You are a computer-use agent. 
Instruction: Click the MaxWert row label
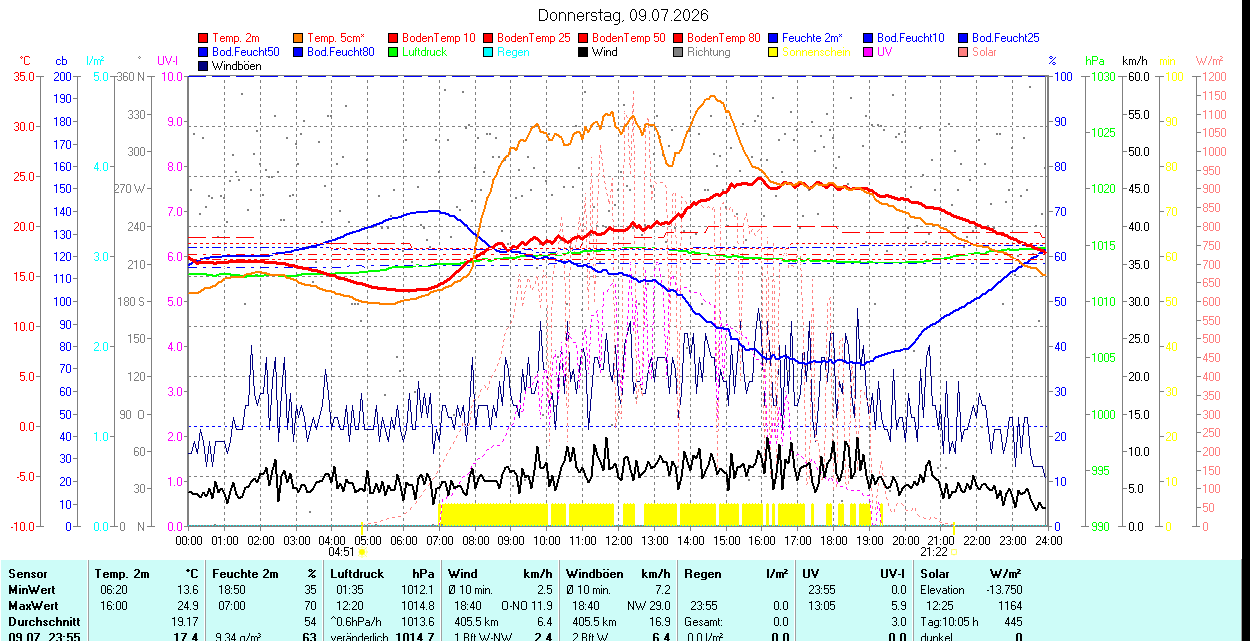32,606
